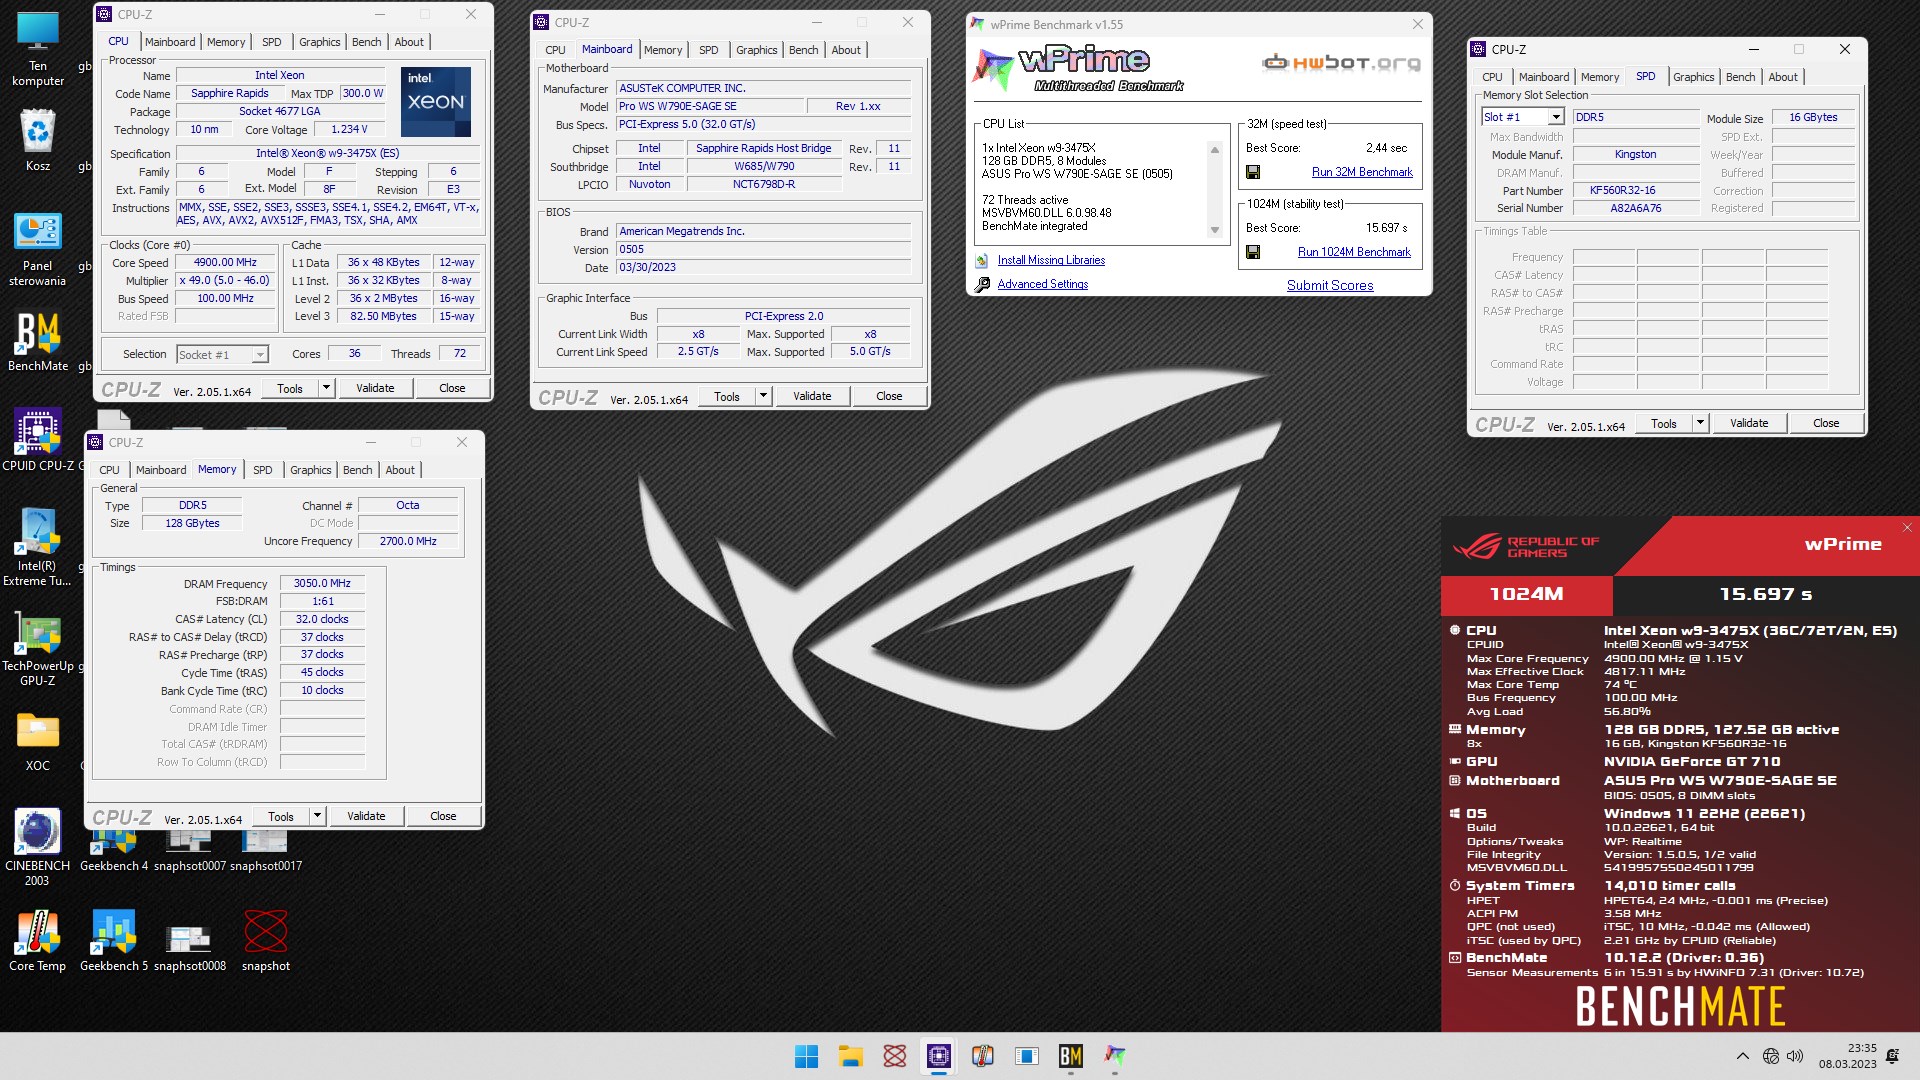Select the SPD tab in Memory window
Viewport: 1920px width, 1080px height.
(x=262, y=470)
